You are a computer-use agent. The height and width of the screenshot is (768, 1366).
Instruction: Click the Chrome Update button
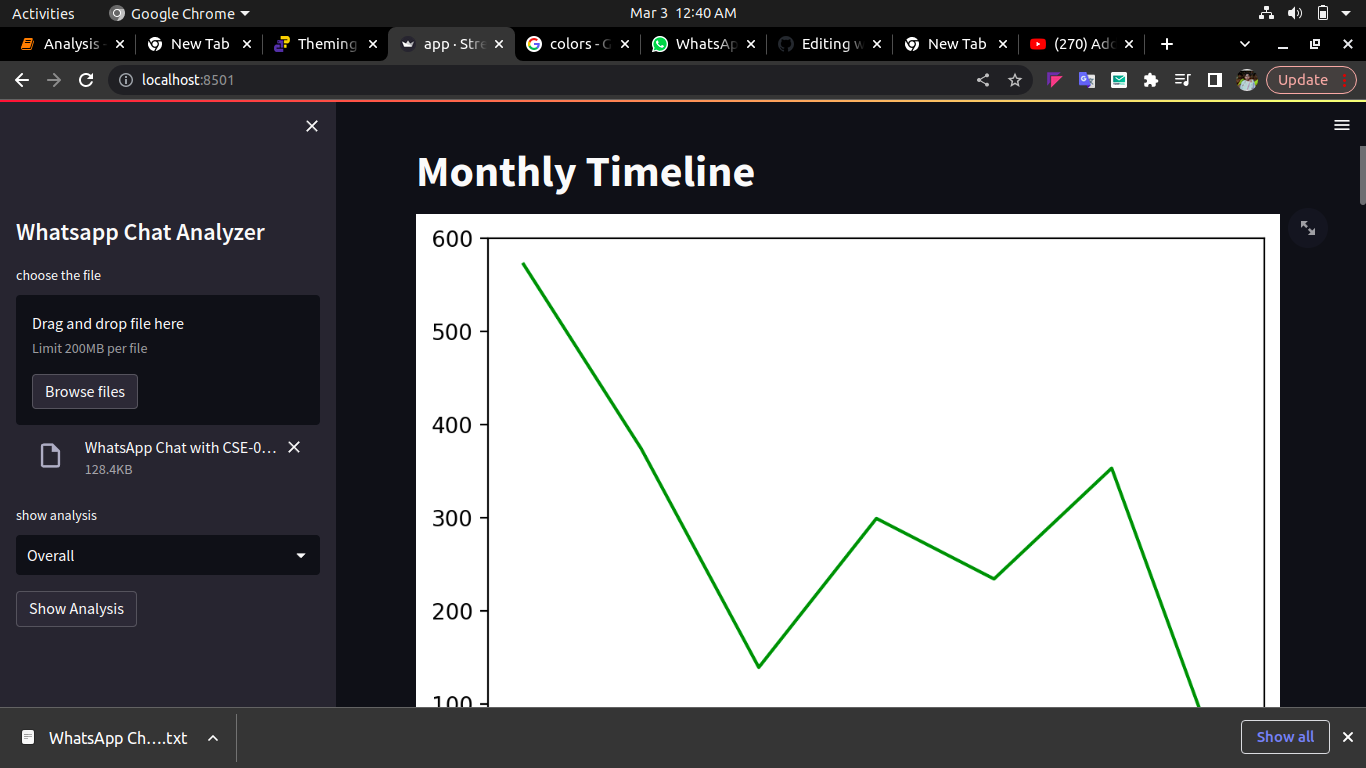[1311, 80]
